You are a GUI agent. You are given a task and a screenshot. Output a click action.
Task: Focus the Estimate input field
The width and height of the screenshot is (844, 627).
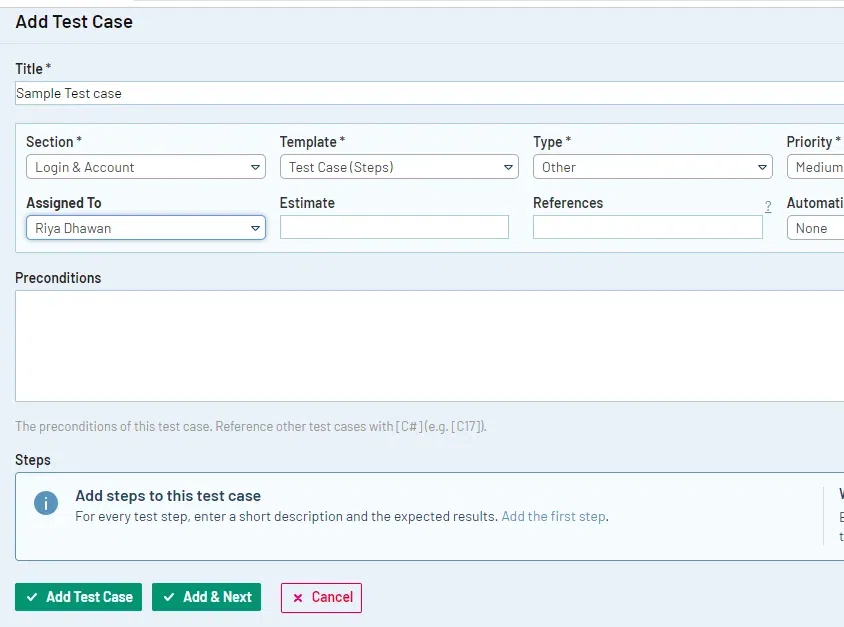click(x=394, y=228)
